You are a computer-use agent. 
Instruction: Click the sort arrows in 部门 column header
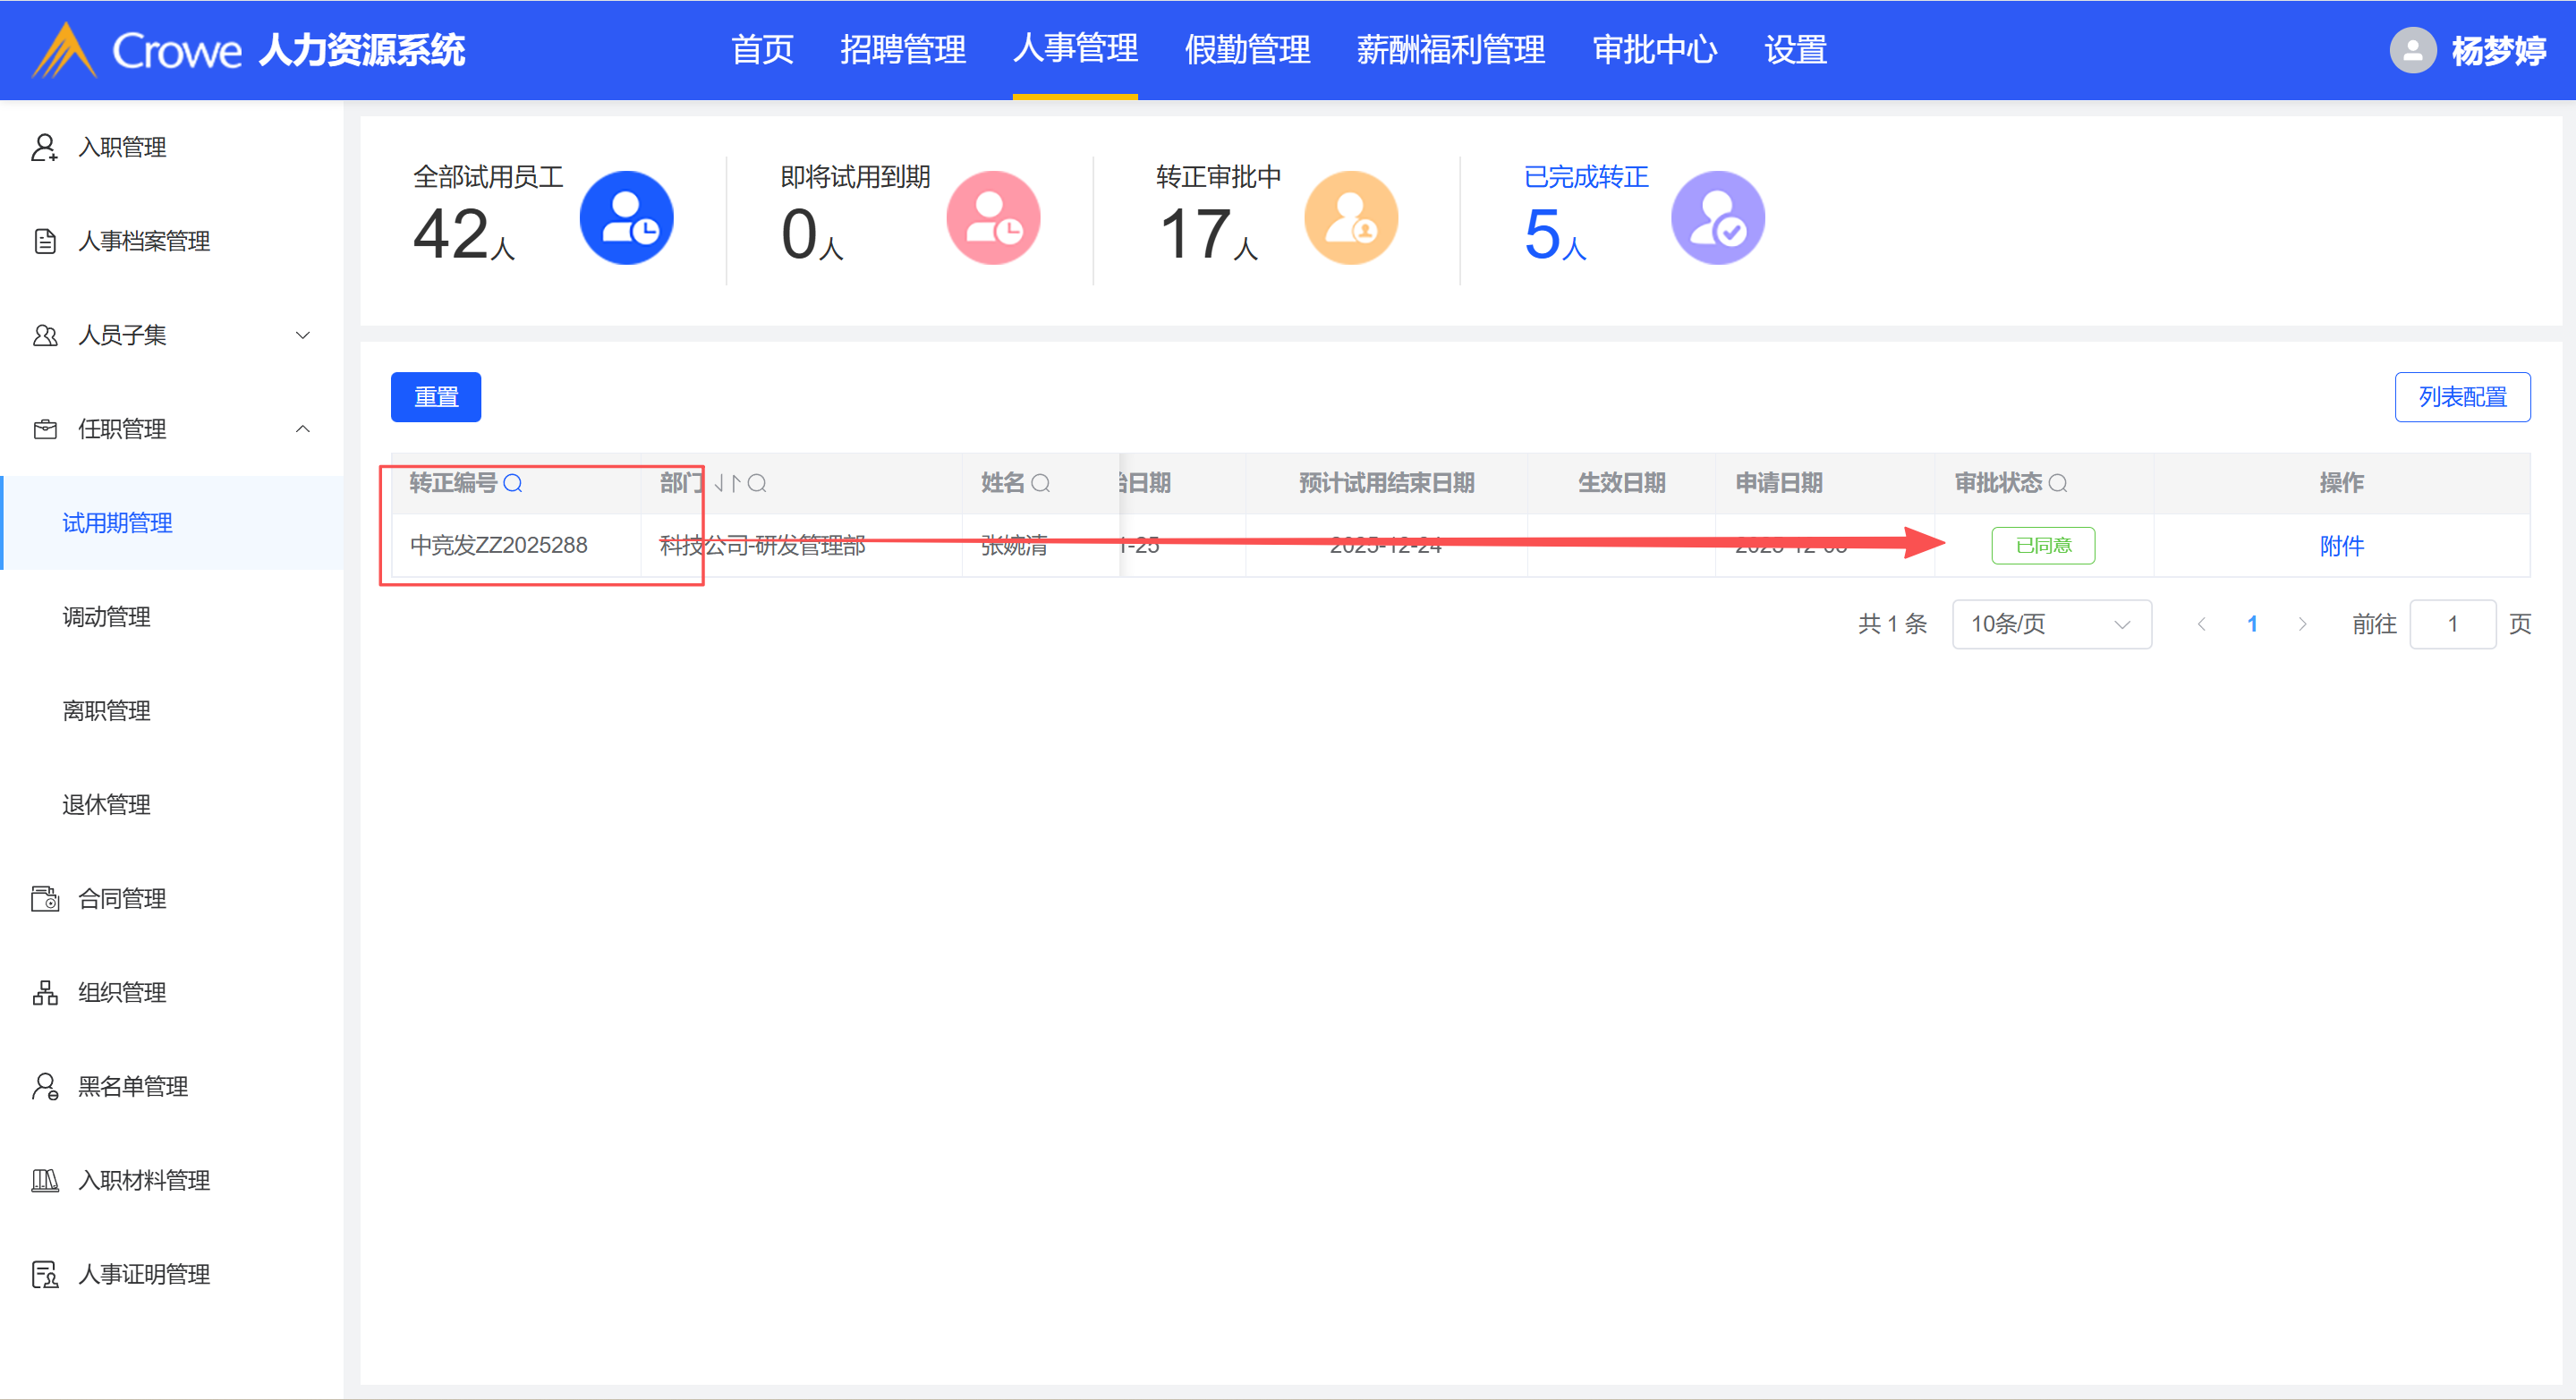pyautogui.click(x=727, y=483)
